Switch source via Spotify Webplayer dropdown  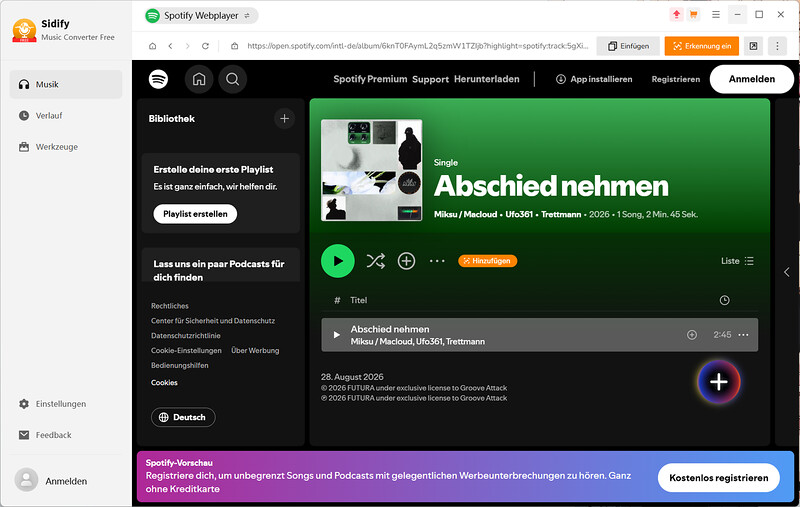click(x=202, y=15)
